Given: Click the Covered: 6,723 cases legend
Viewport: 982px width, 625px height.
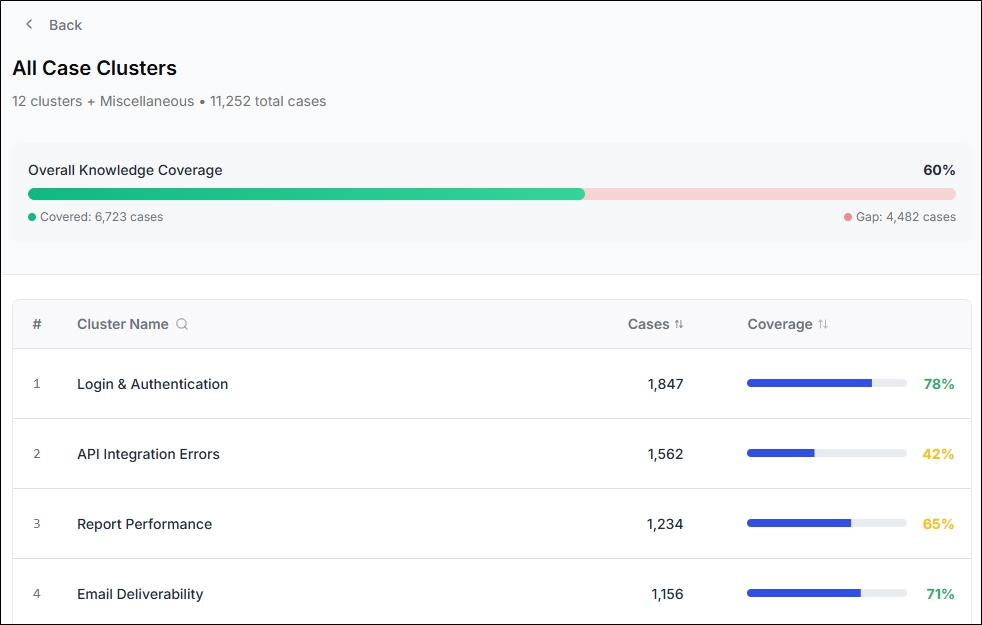Looking at the screenshot, I should [x=96, y=217].
